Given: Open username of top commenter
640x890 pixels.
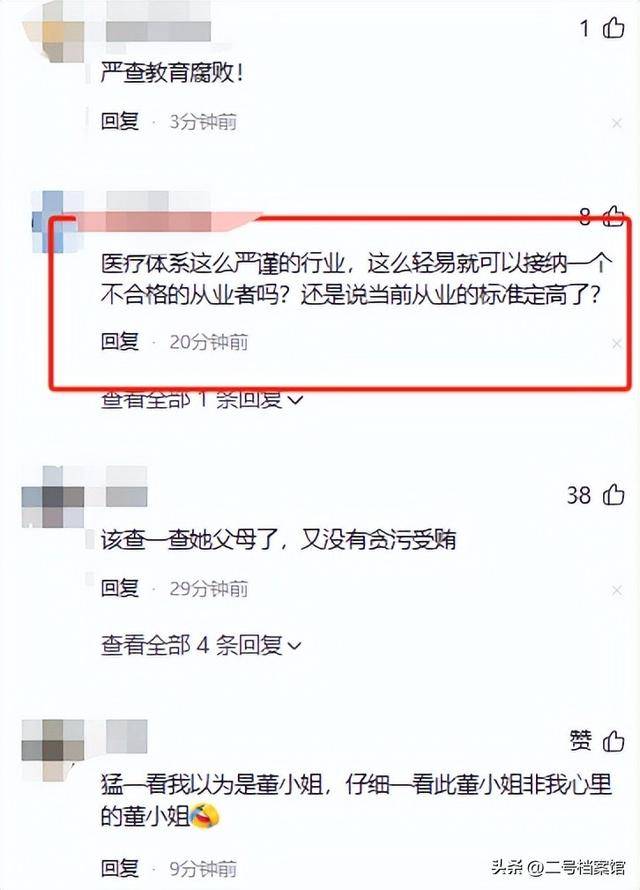Looking at the screenshot, I should [x=158, y=22].
